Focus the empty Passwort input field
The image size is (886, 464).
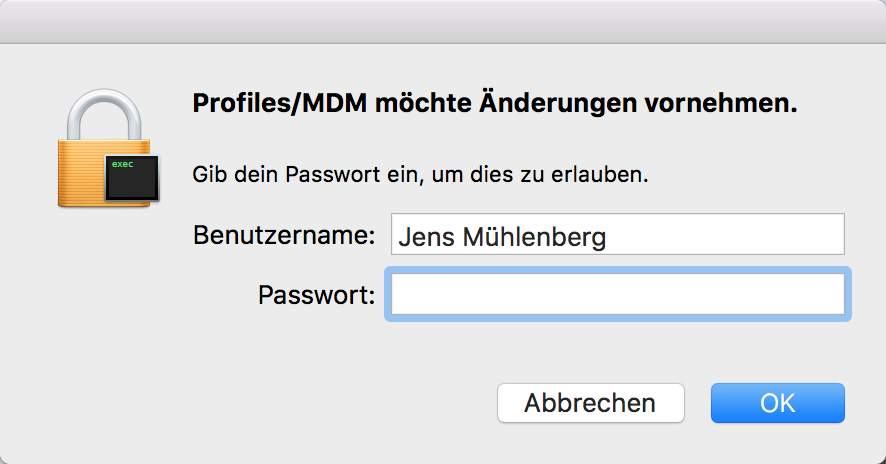coord(617,295)
